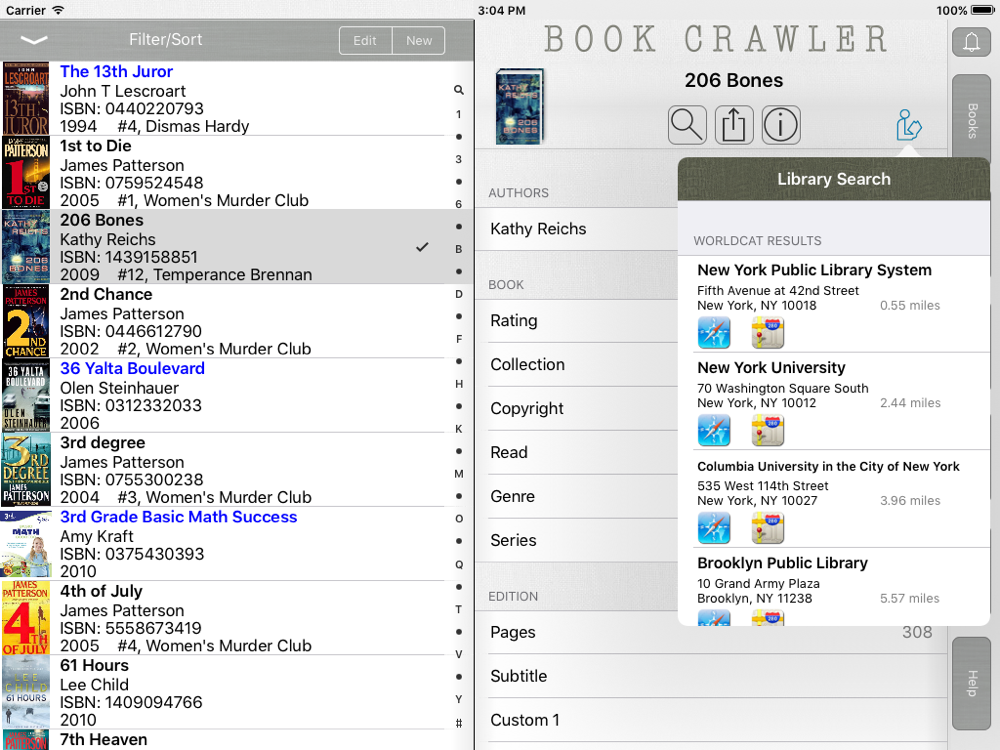Tap the battery indicator in the status bar

click(983, 10)
